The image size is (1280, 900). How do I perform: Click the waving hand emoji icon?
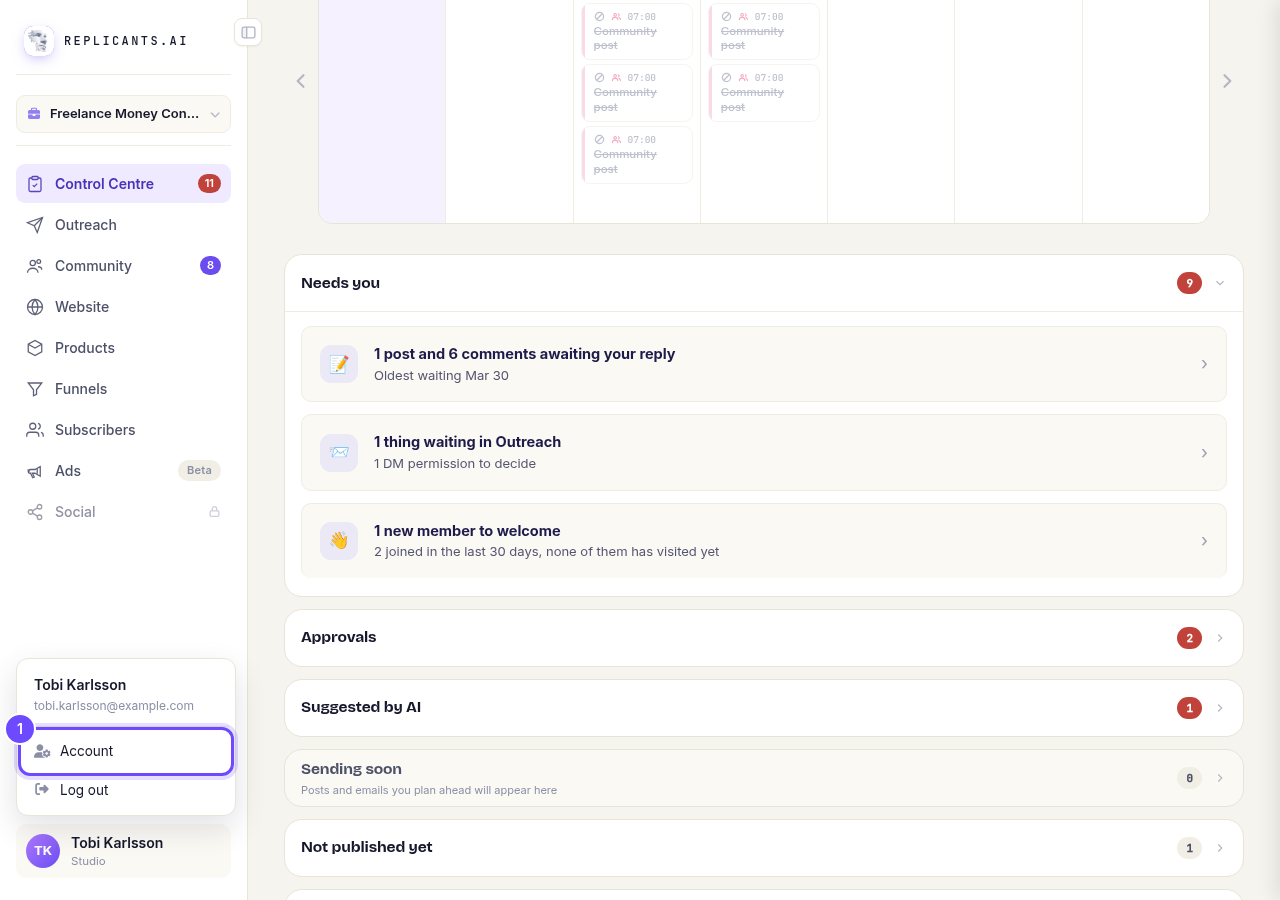pos(339,541)
